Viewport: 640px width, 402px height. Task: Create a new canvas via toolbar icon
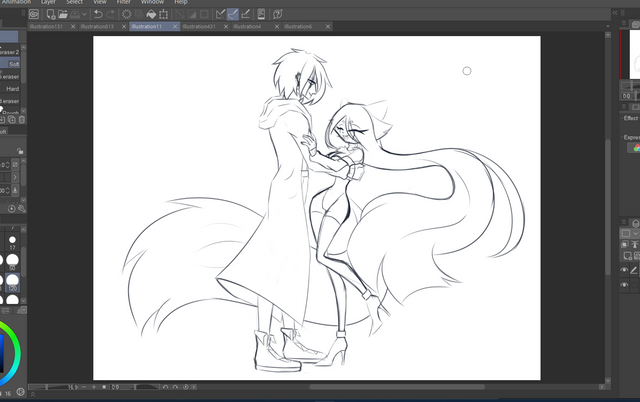[51, 14]
